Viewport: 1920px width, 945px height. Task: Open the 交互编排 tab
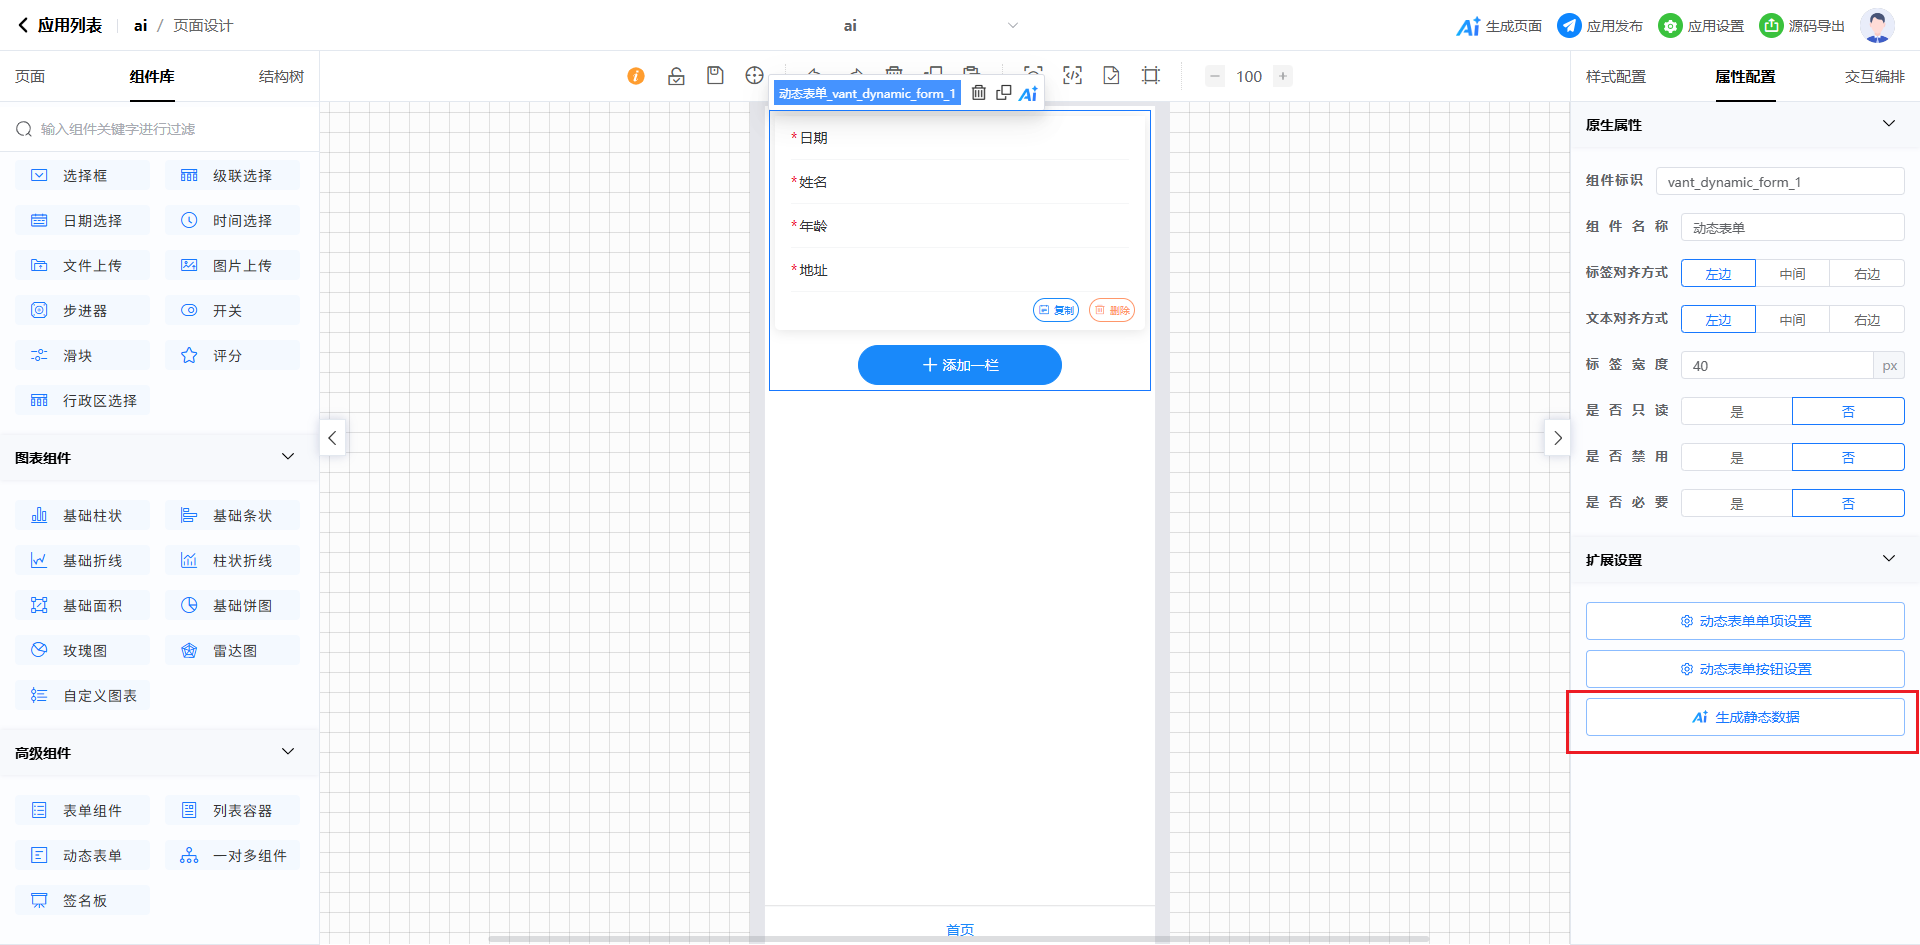tap(1874, 77)
